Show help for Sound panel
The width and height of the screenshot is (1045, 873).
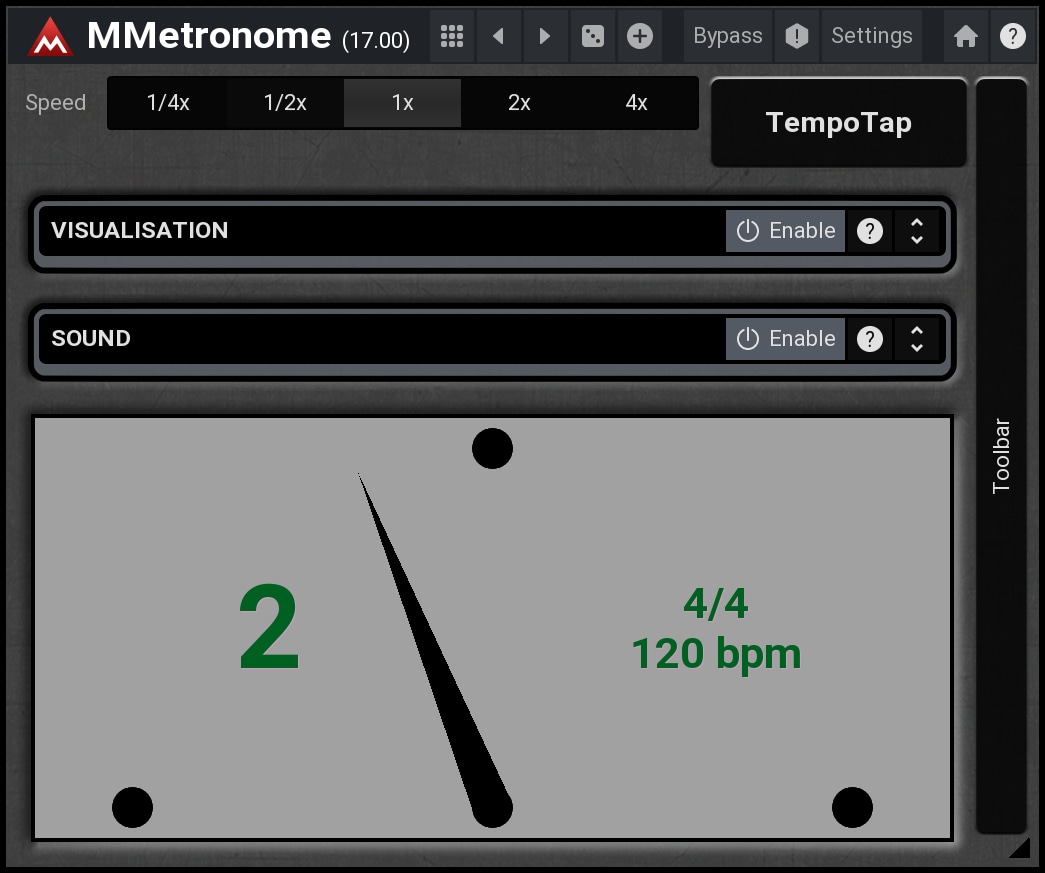(x=870, y=339)
